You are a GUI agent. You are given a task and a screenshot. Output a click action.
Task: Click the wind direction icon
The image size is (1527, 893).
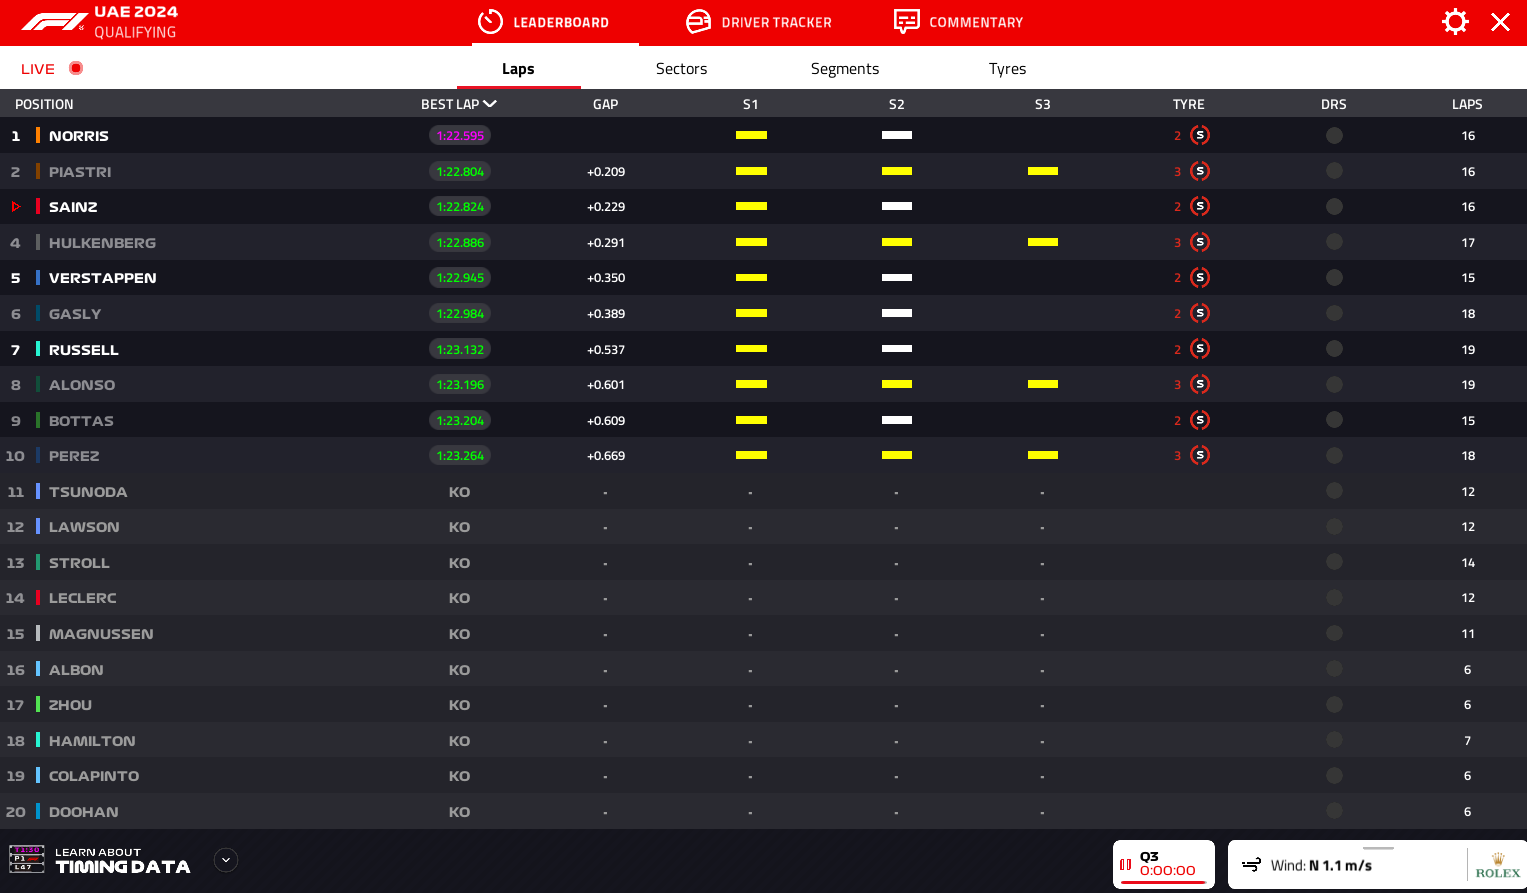pyautogui.click(x=1251, y=865)
